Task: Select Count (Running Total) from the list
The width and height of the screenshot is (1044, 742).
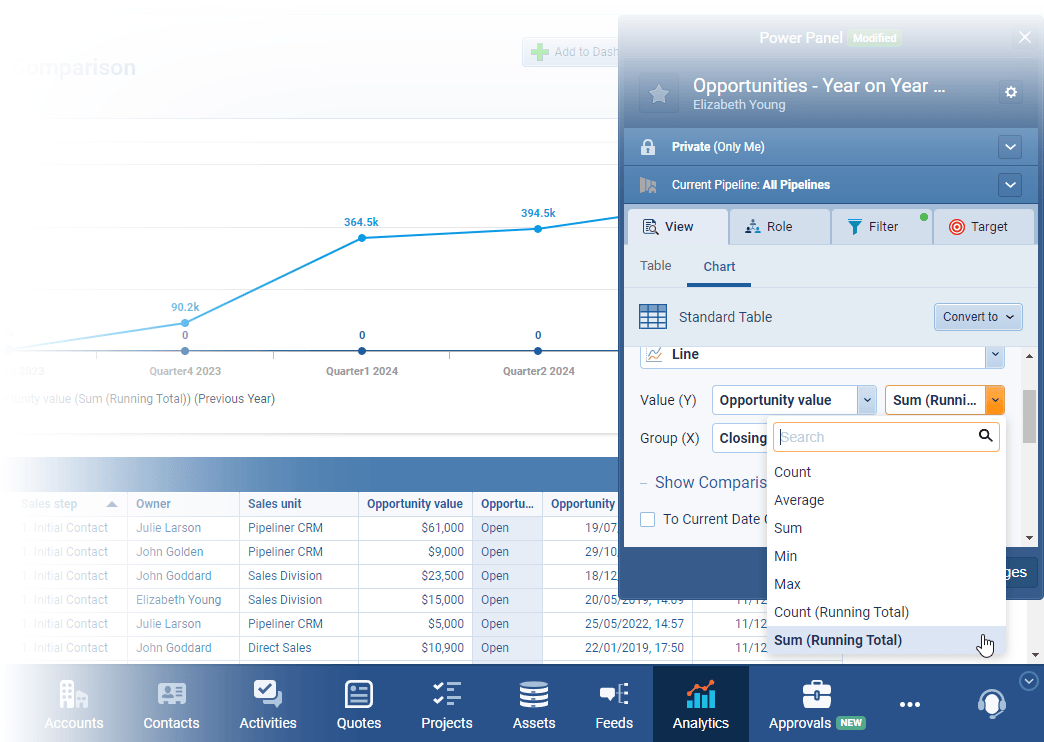Action: point(841,612)
